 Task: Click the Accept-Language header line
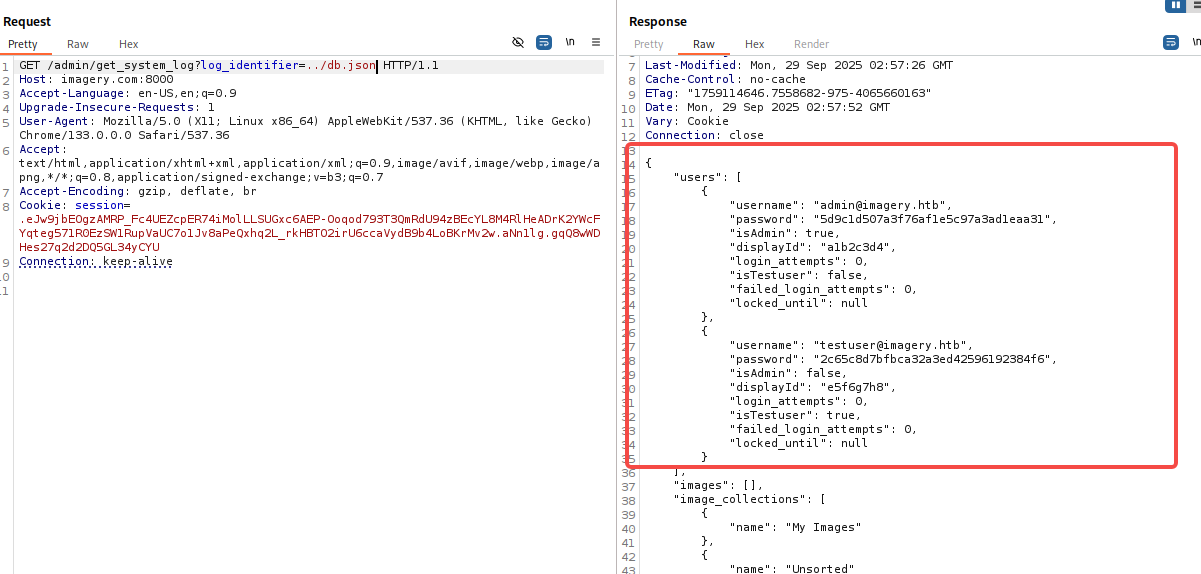click(x=128, y=93)
